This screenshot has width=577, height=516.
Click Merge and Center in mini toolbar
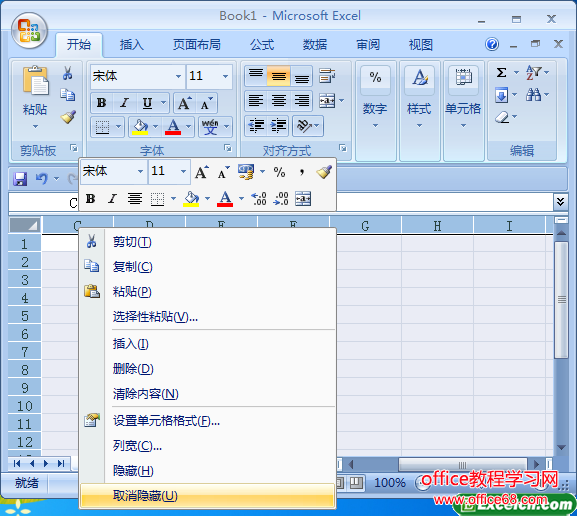[x=303, y=199]
